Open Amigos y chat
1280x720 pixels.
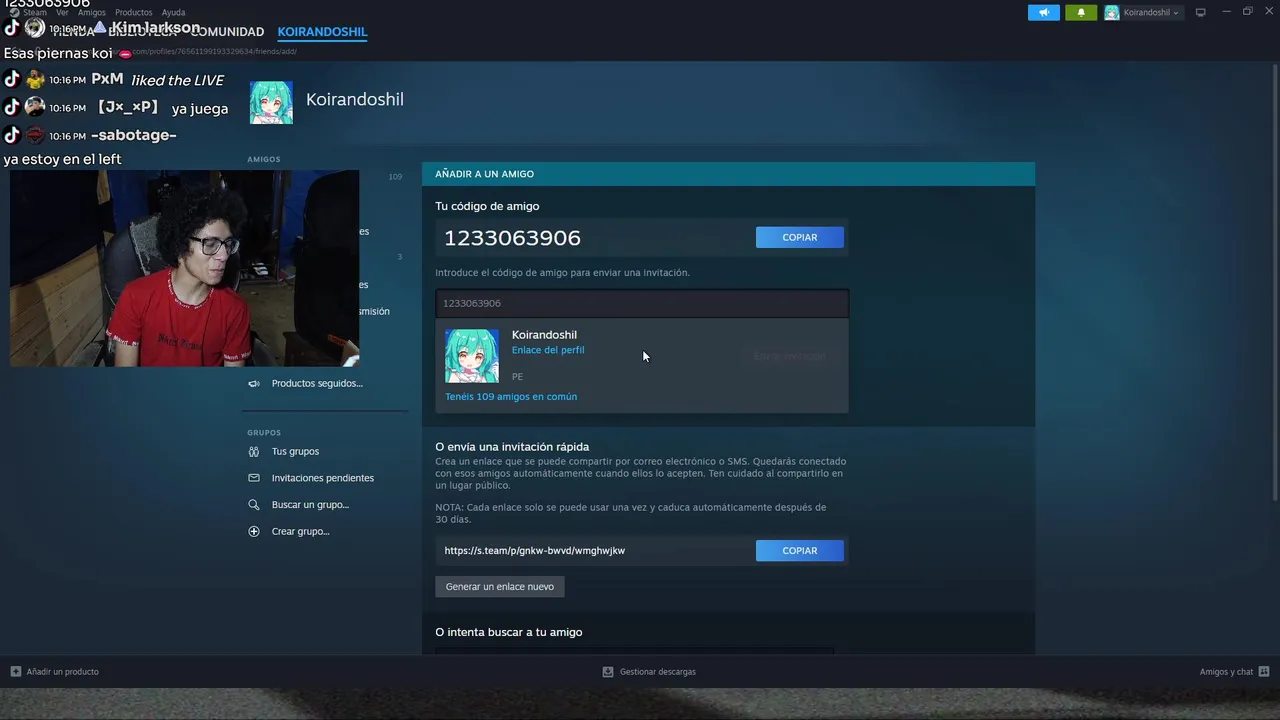[1234, 672]
